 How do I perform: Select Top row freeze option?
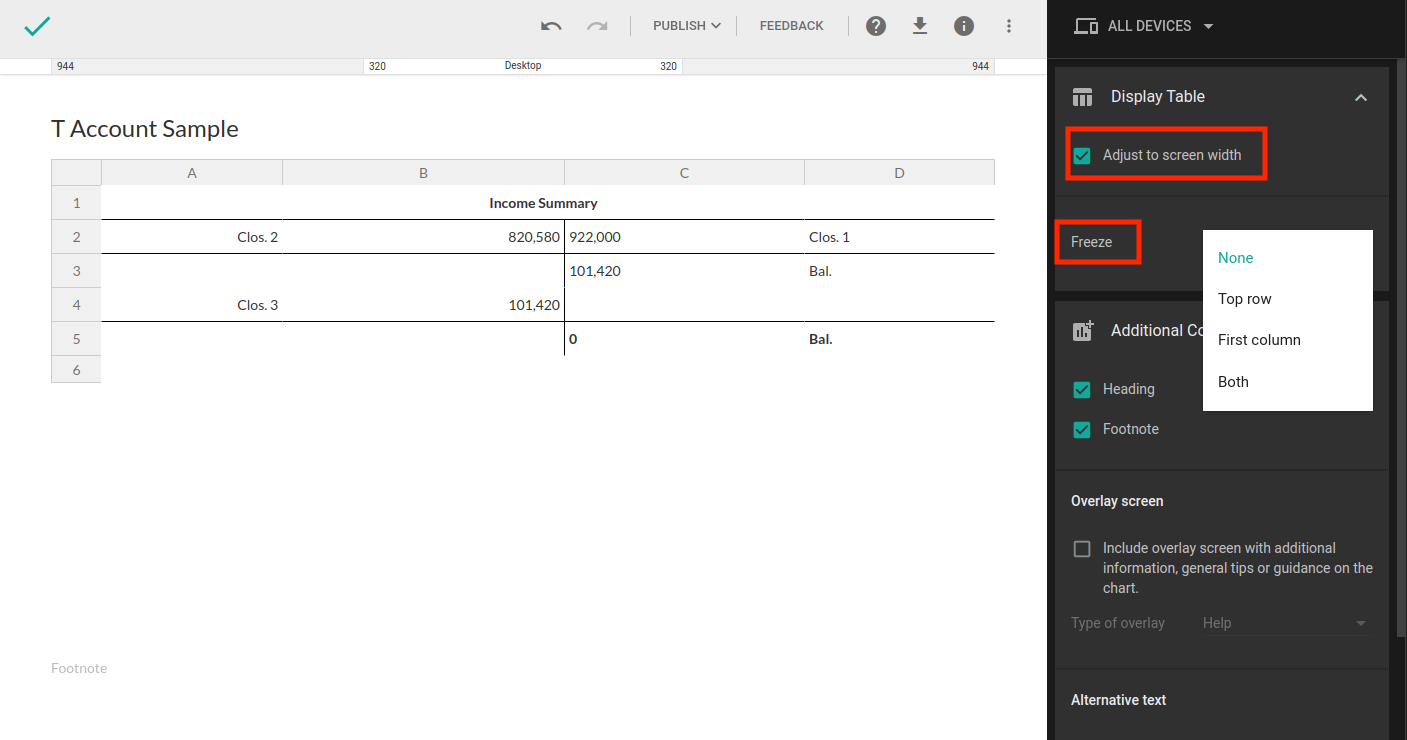coord(1245,299)
